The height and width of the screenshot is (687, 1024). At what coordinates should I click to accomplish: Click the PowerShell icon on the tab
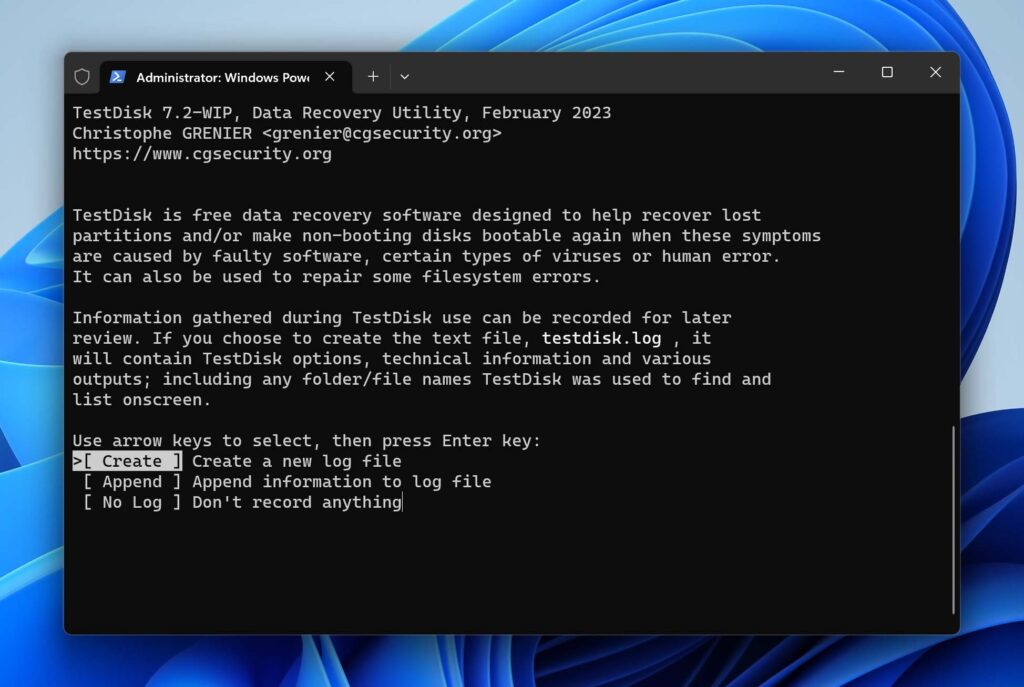(x=117, y=76)
